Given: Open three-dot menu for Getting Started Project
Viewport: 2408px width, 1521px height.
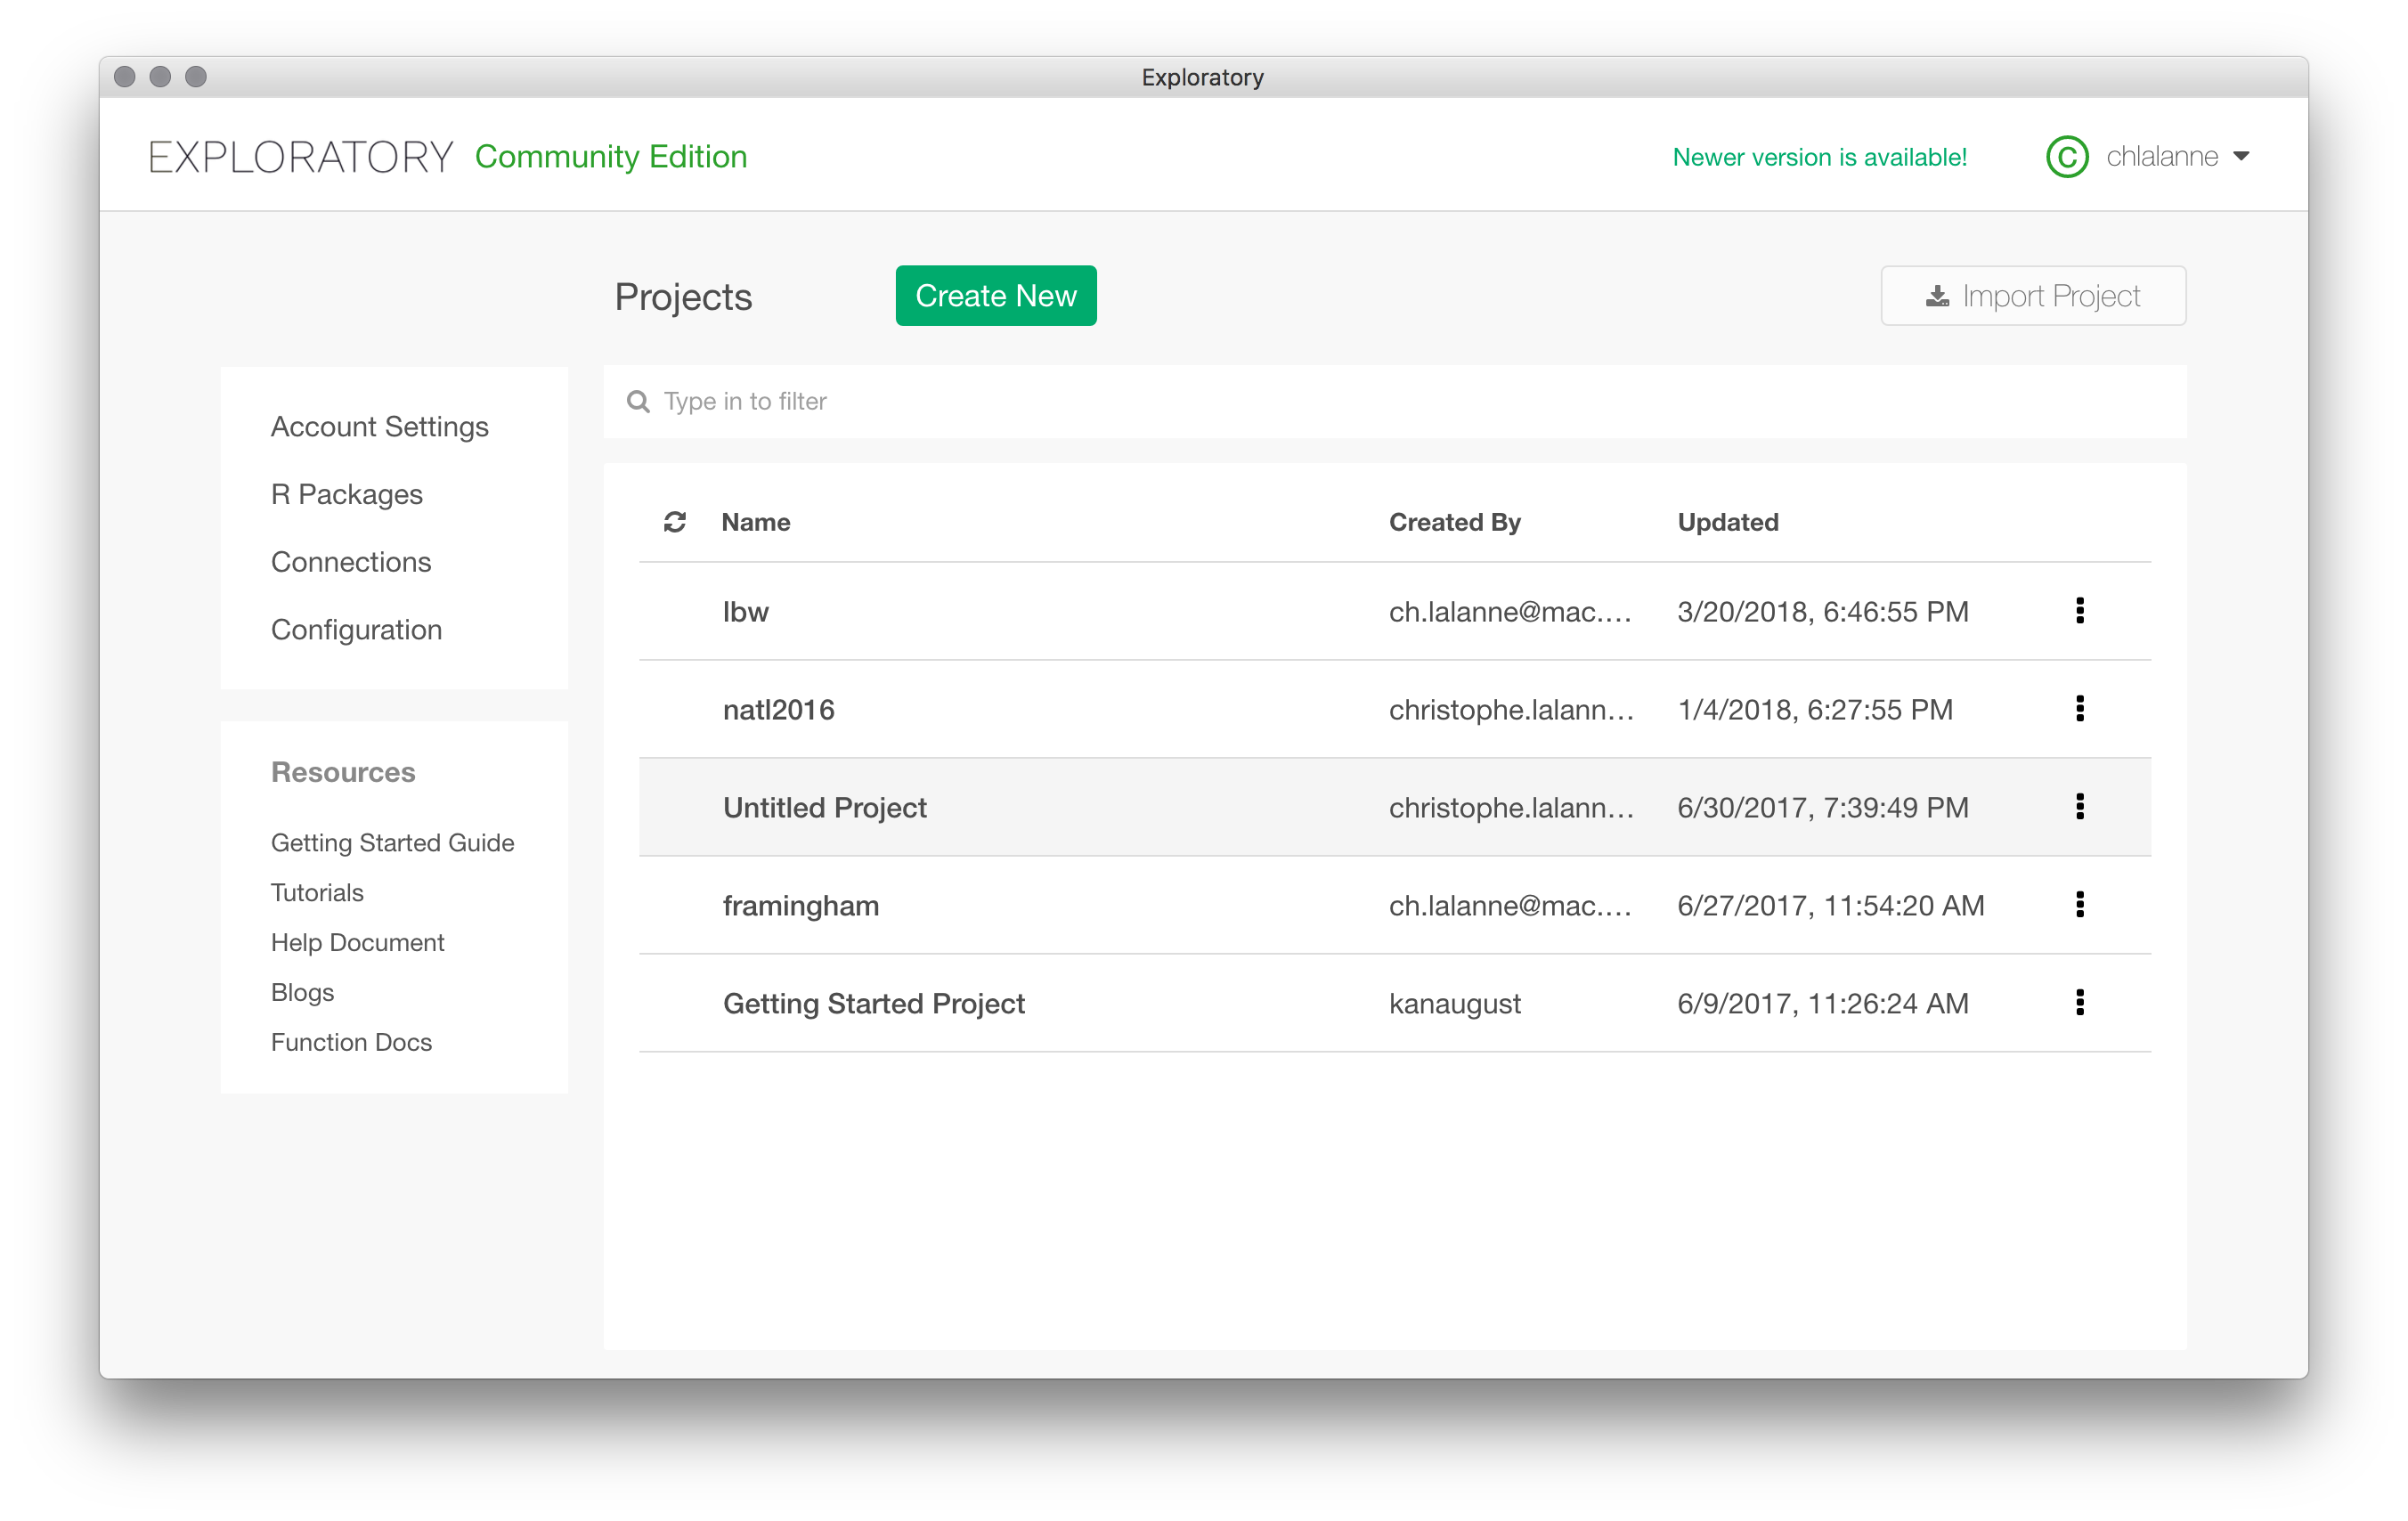Looking at the screenshot, I should tap(2079, 1003).
